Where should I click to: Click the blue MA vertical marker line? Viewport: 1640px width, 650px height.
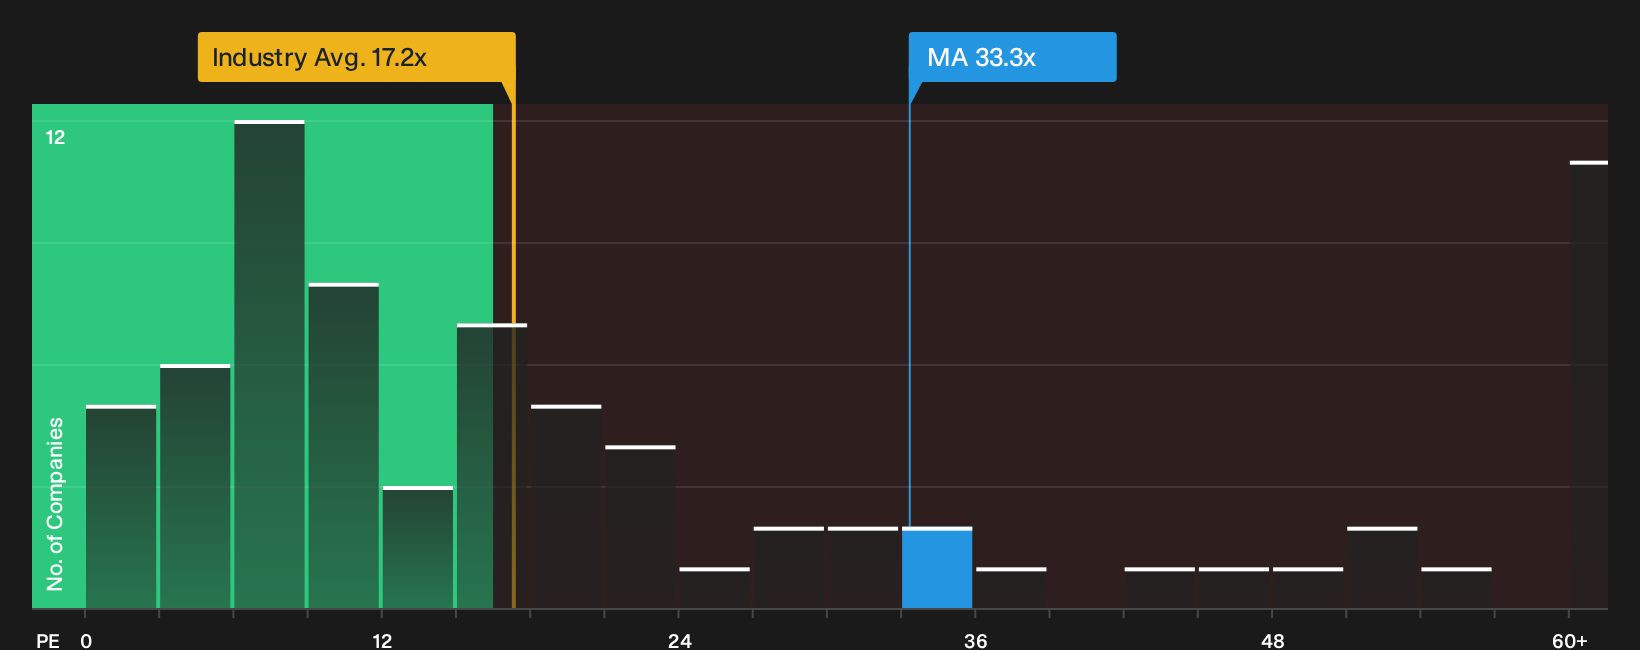pos(909,315)
